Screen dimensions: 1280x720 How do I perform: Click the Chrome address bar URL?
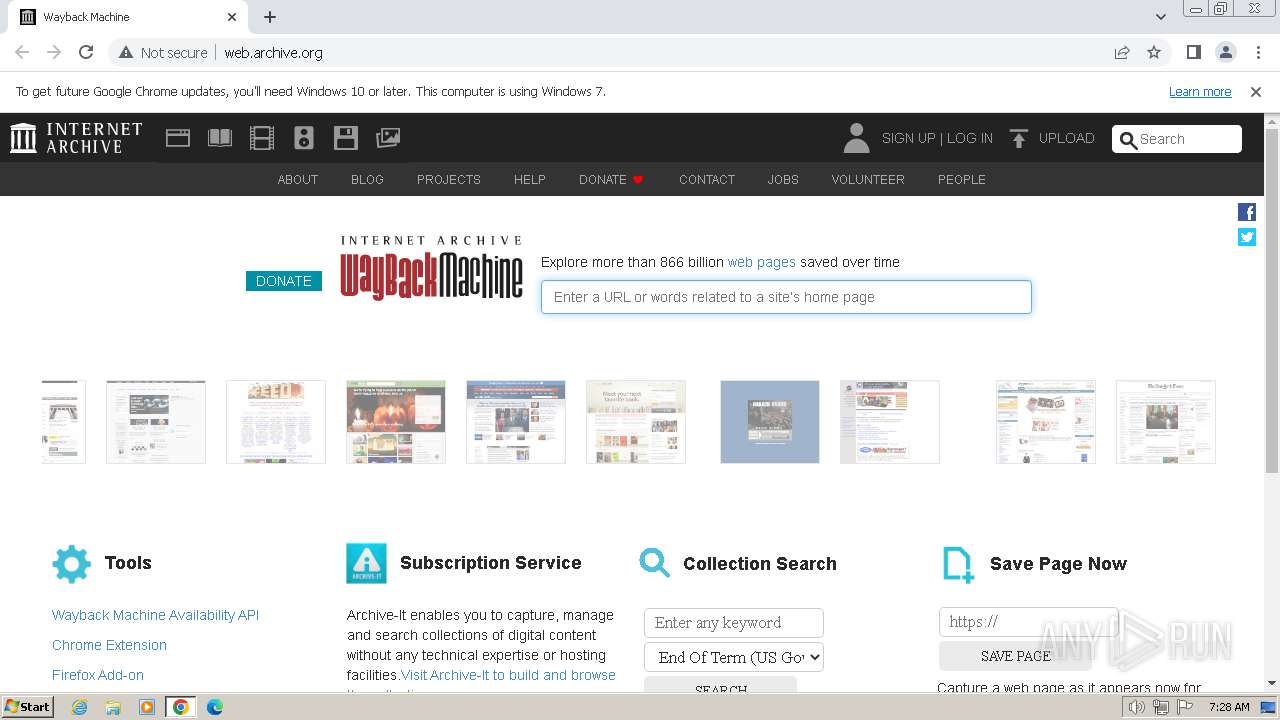tap(273, 53)
